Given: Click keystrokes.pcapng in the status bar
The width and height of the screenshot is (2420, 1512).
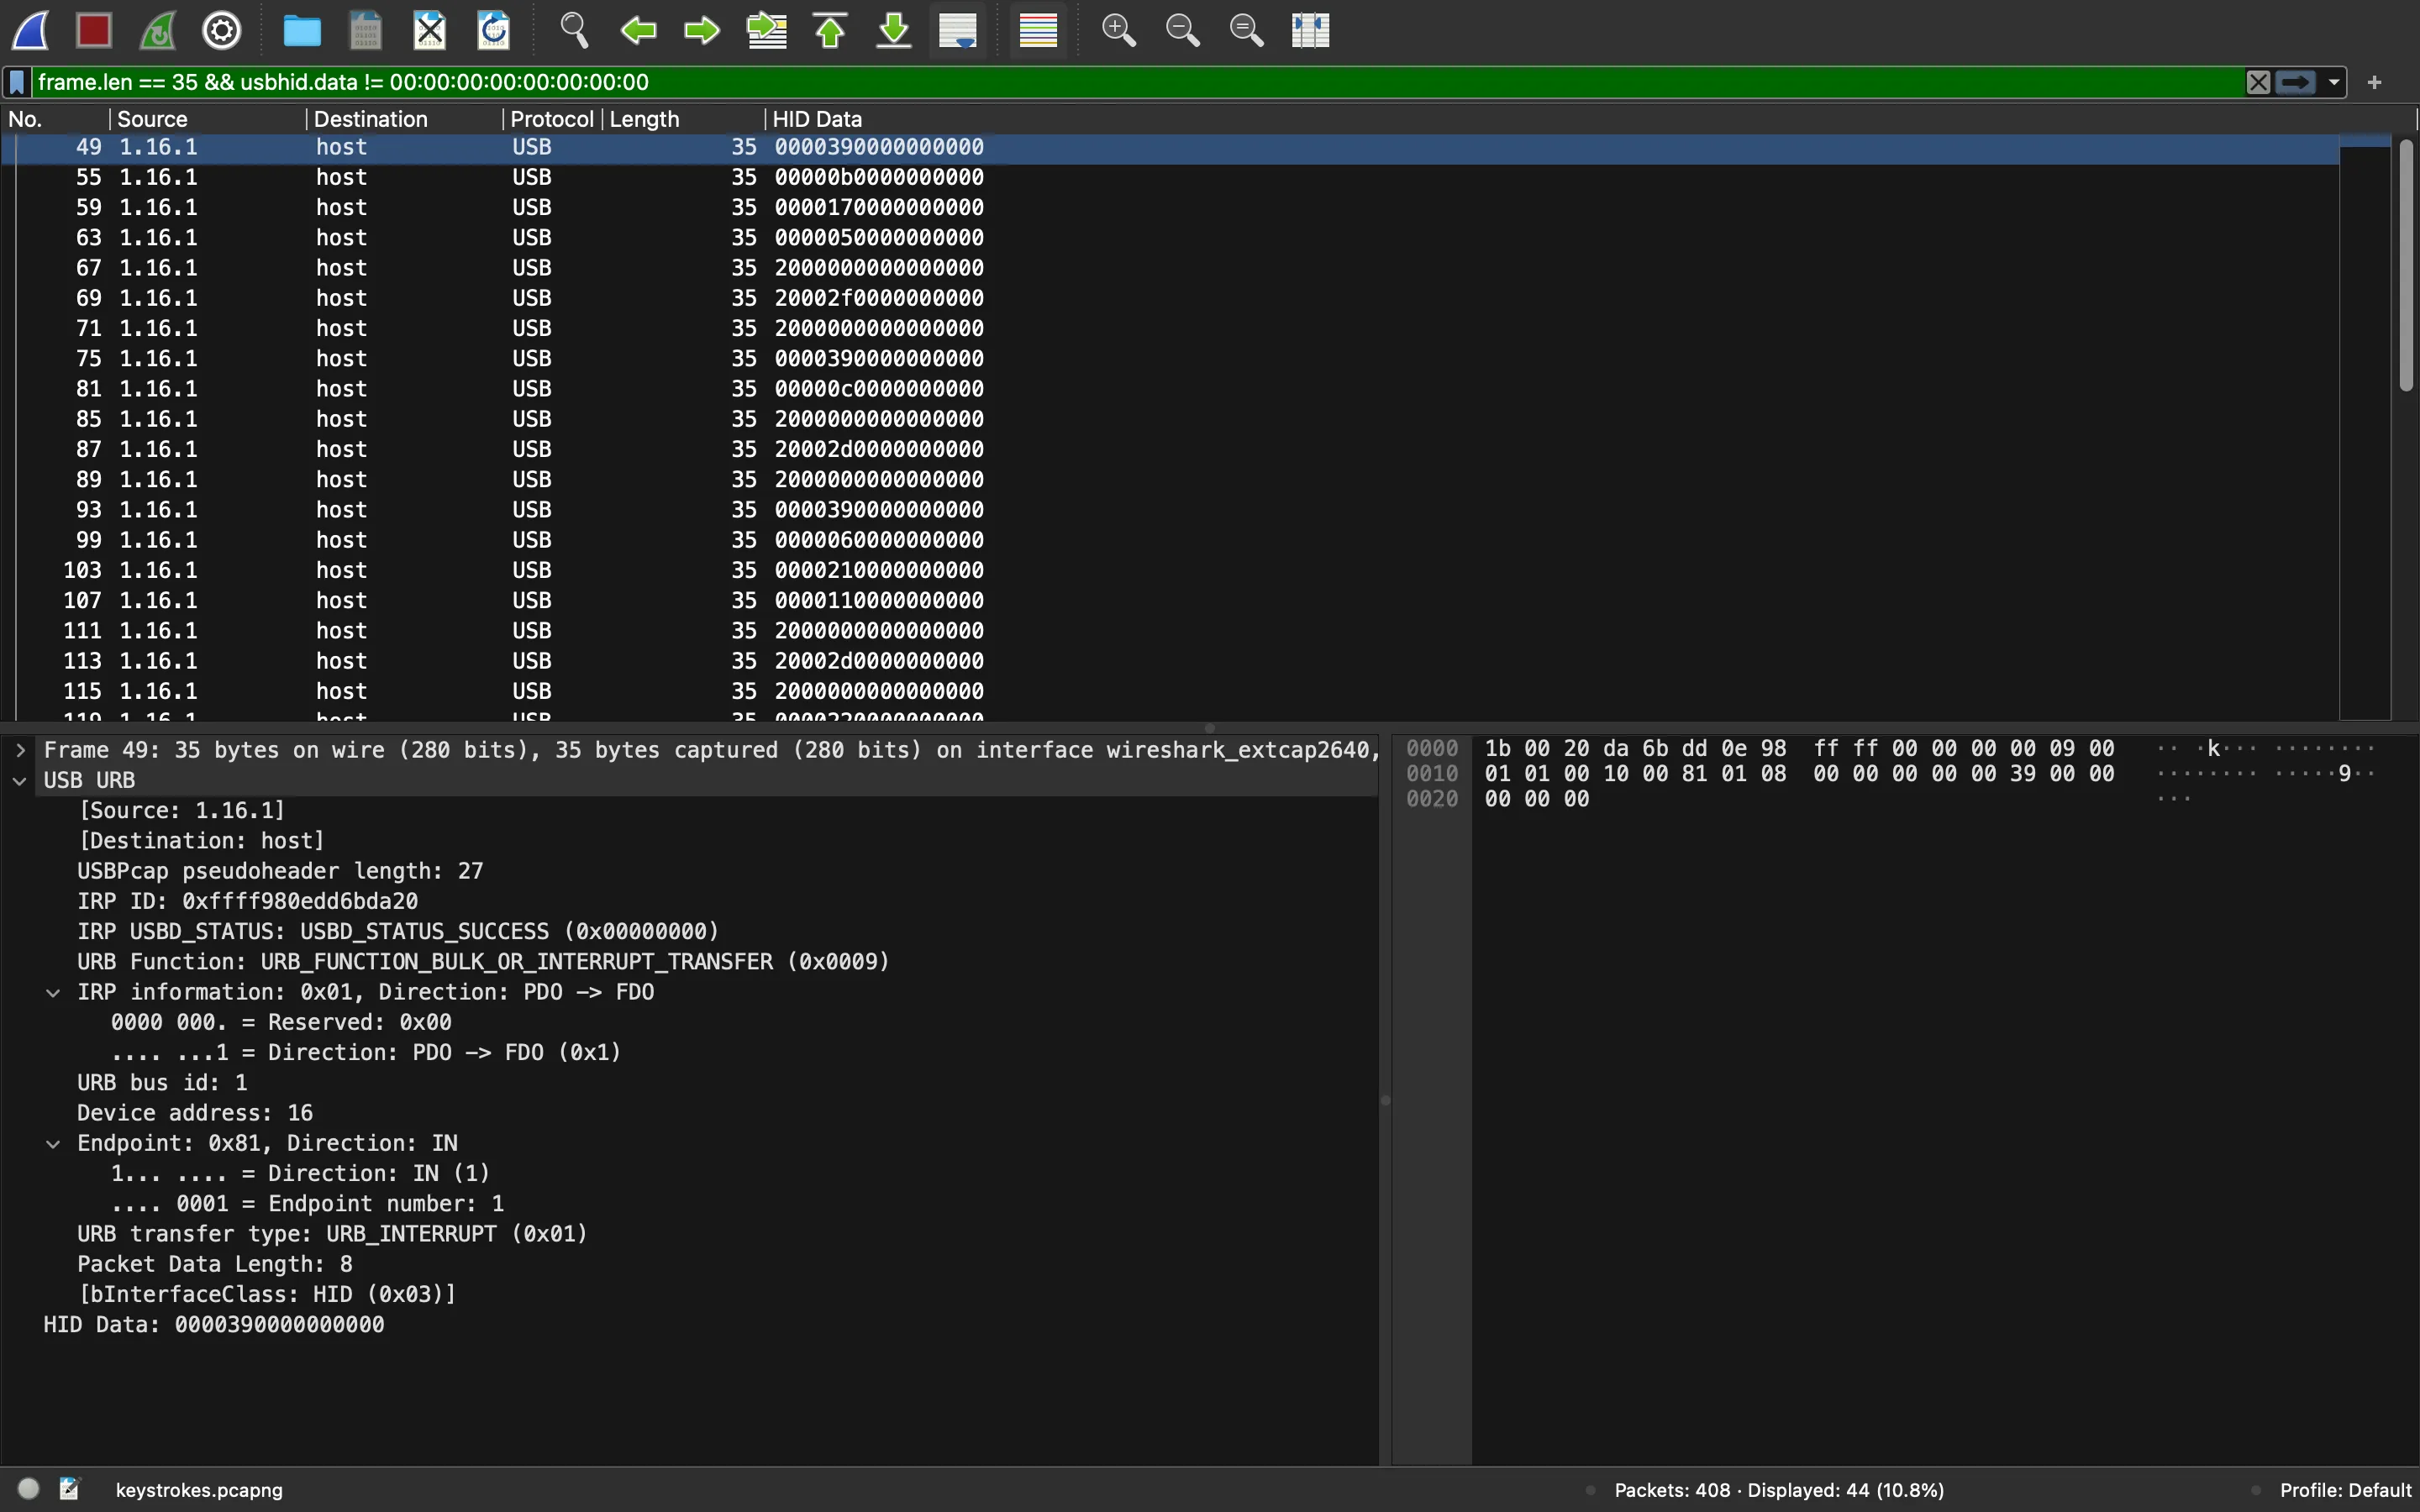Looking at the screenshot, I should (199, 1490).
